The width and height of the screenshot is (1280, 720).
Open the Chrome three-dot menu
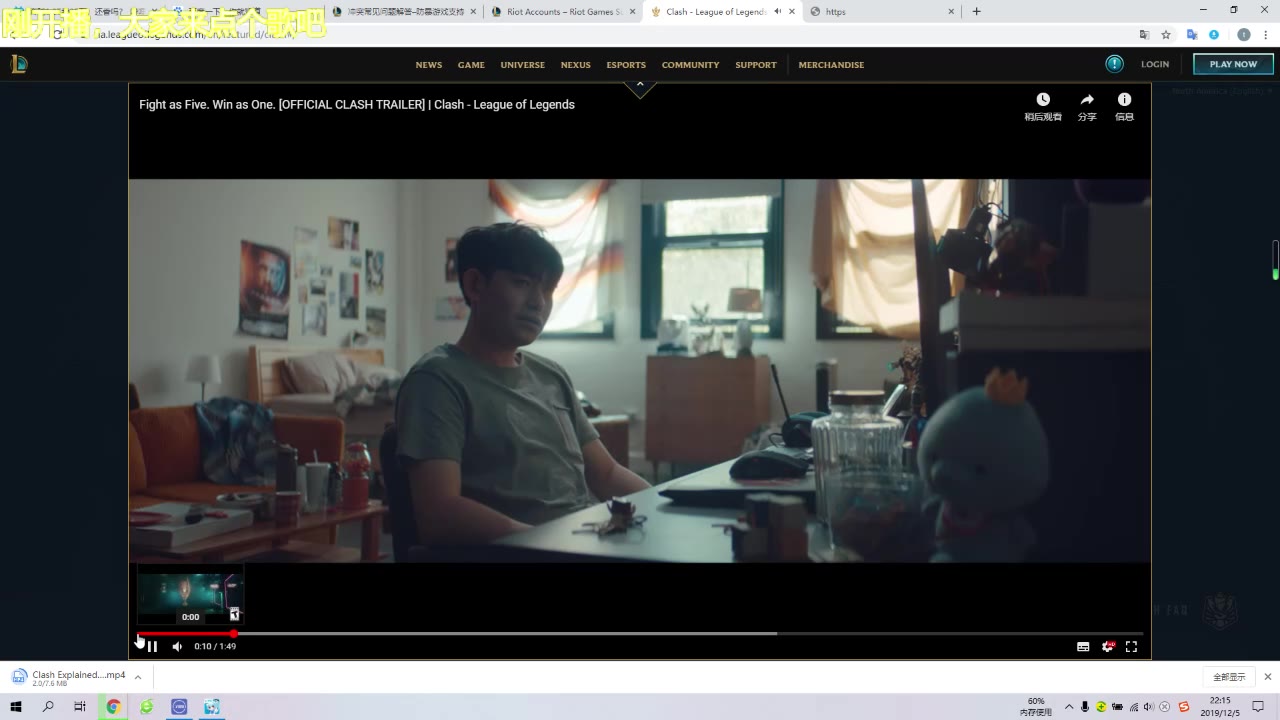pyautogui.click(x=1266, y=34)
